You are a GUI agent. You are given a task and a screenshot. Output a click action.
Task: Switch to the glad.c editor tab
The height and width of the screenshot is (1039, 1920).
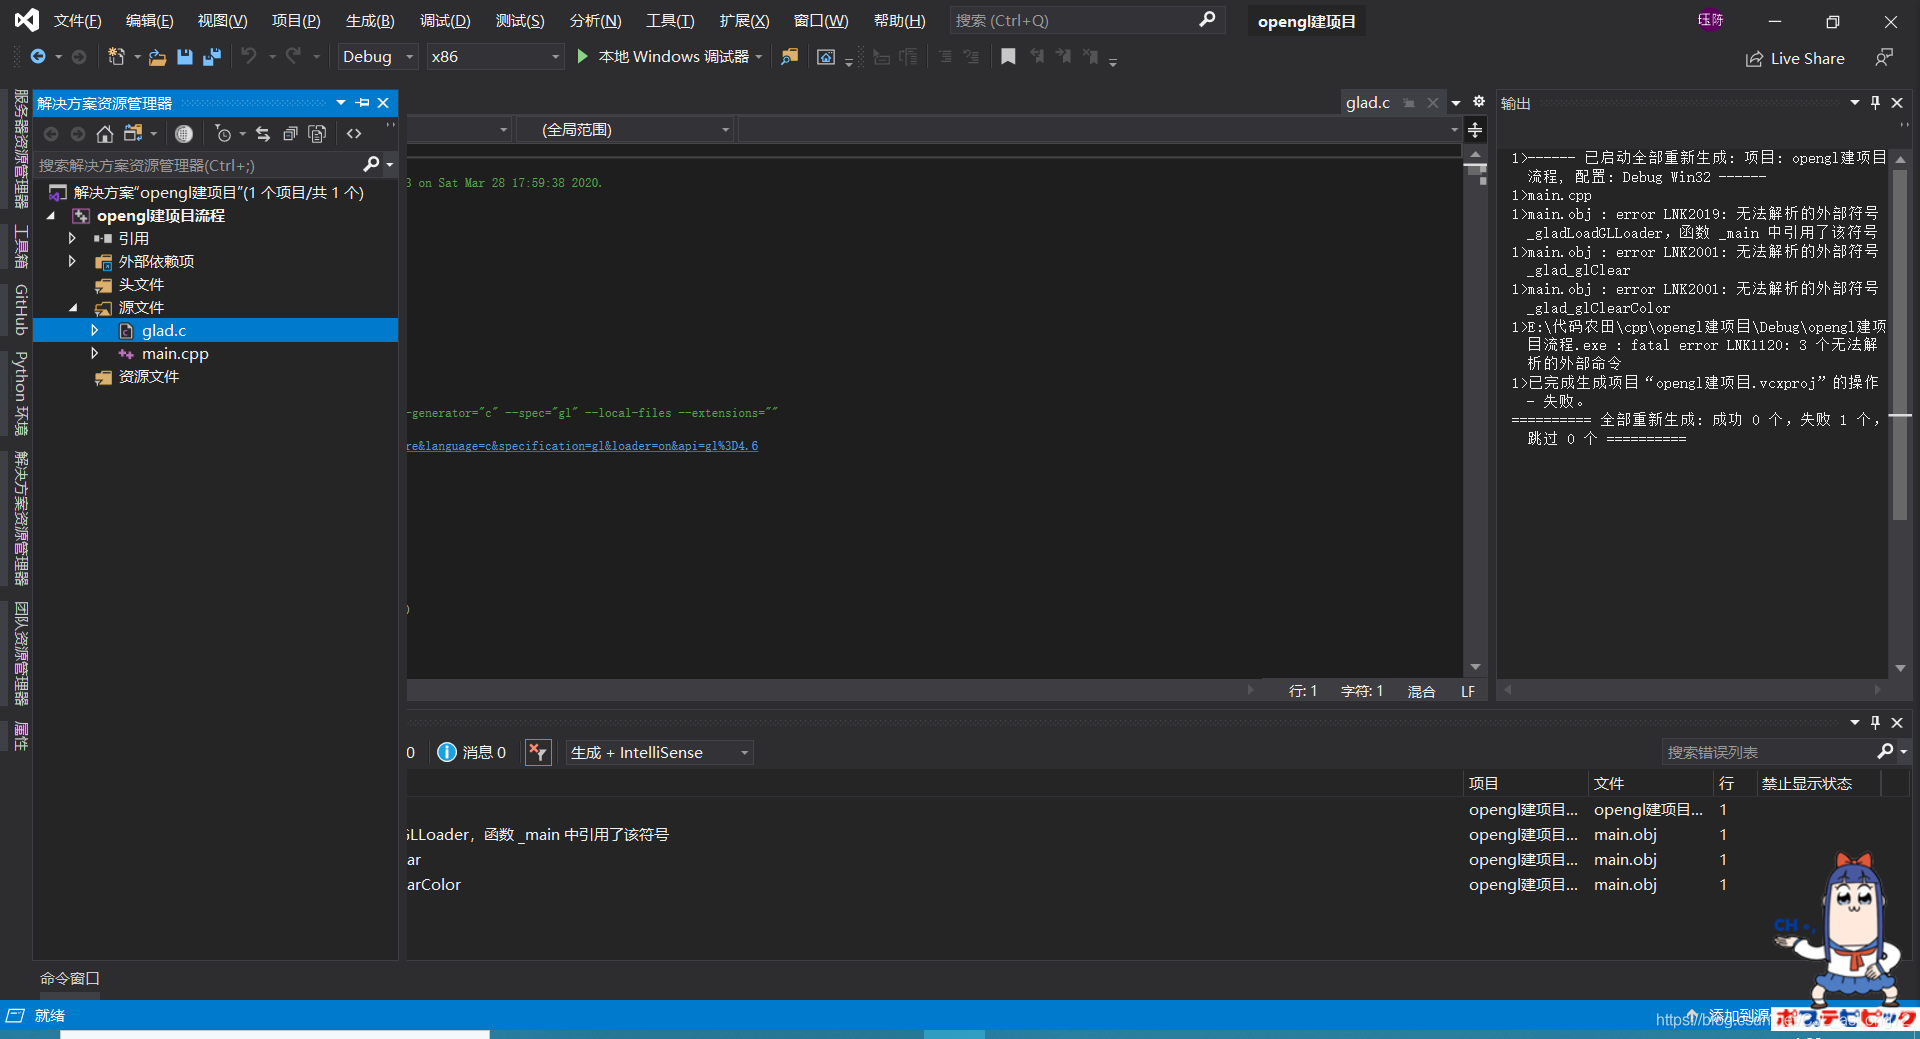[1368, 102]
